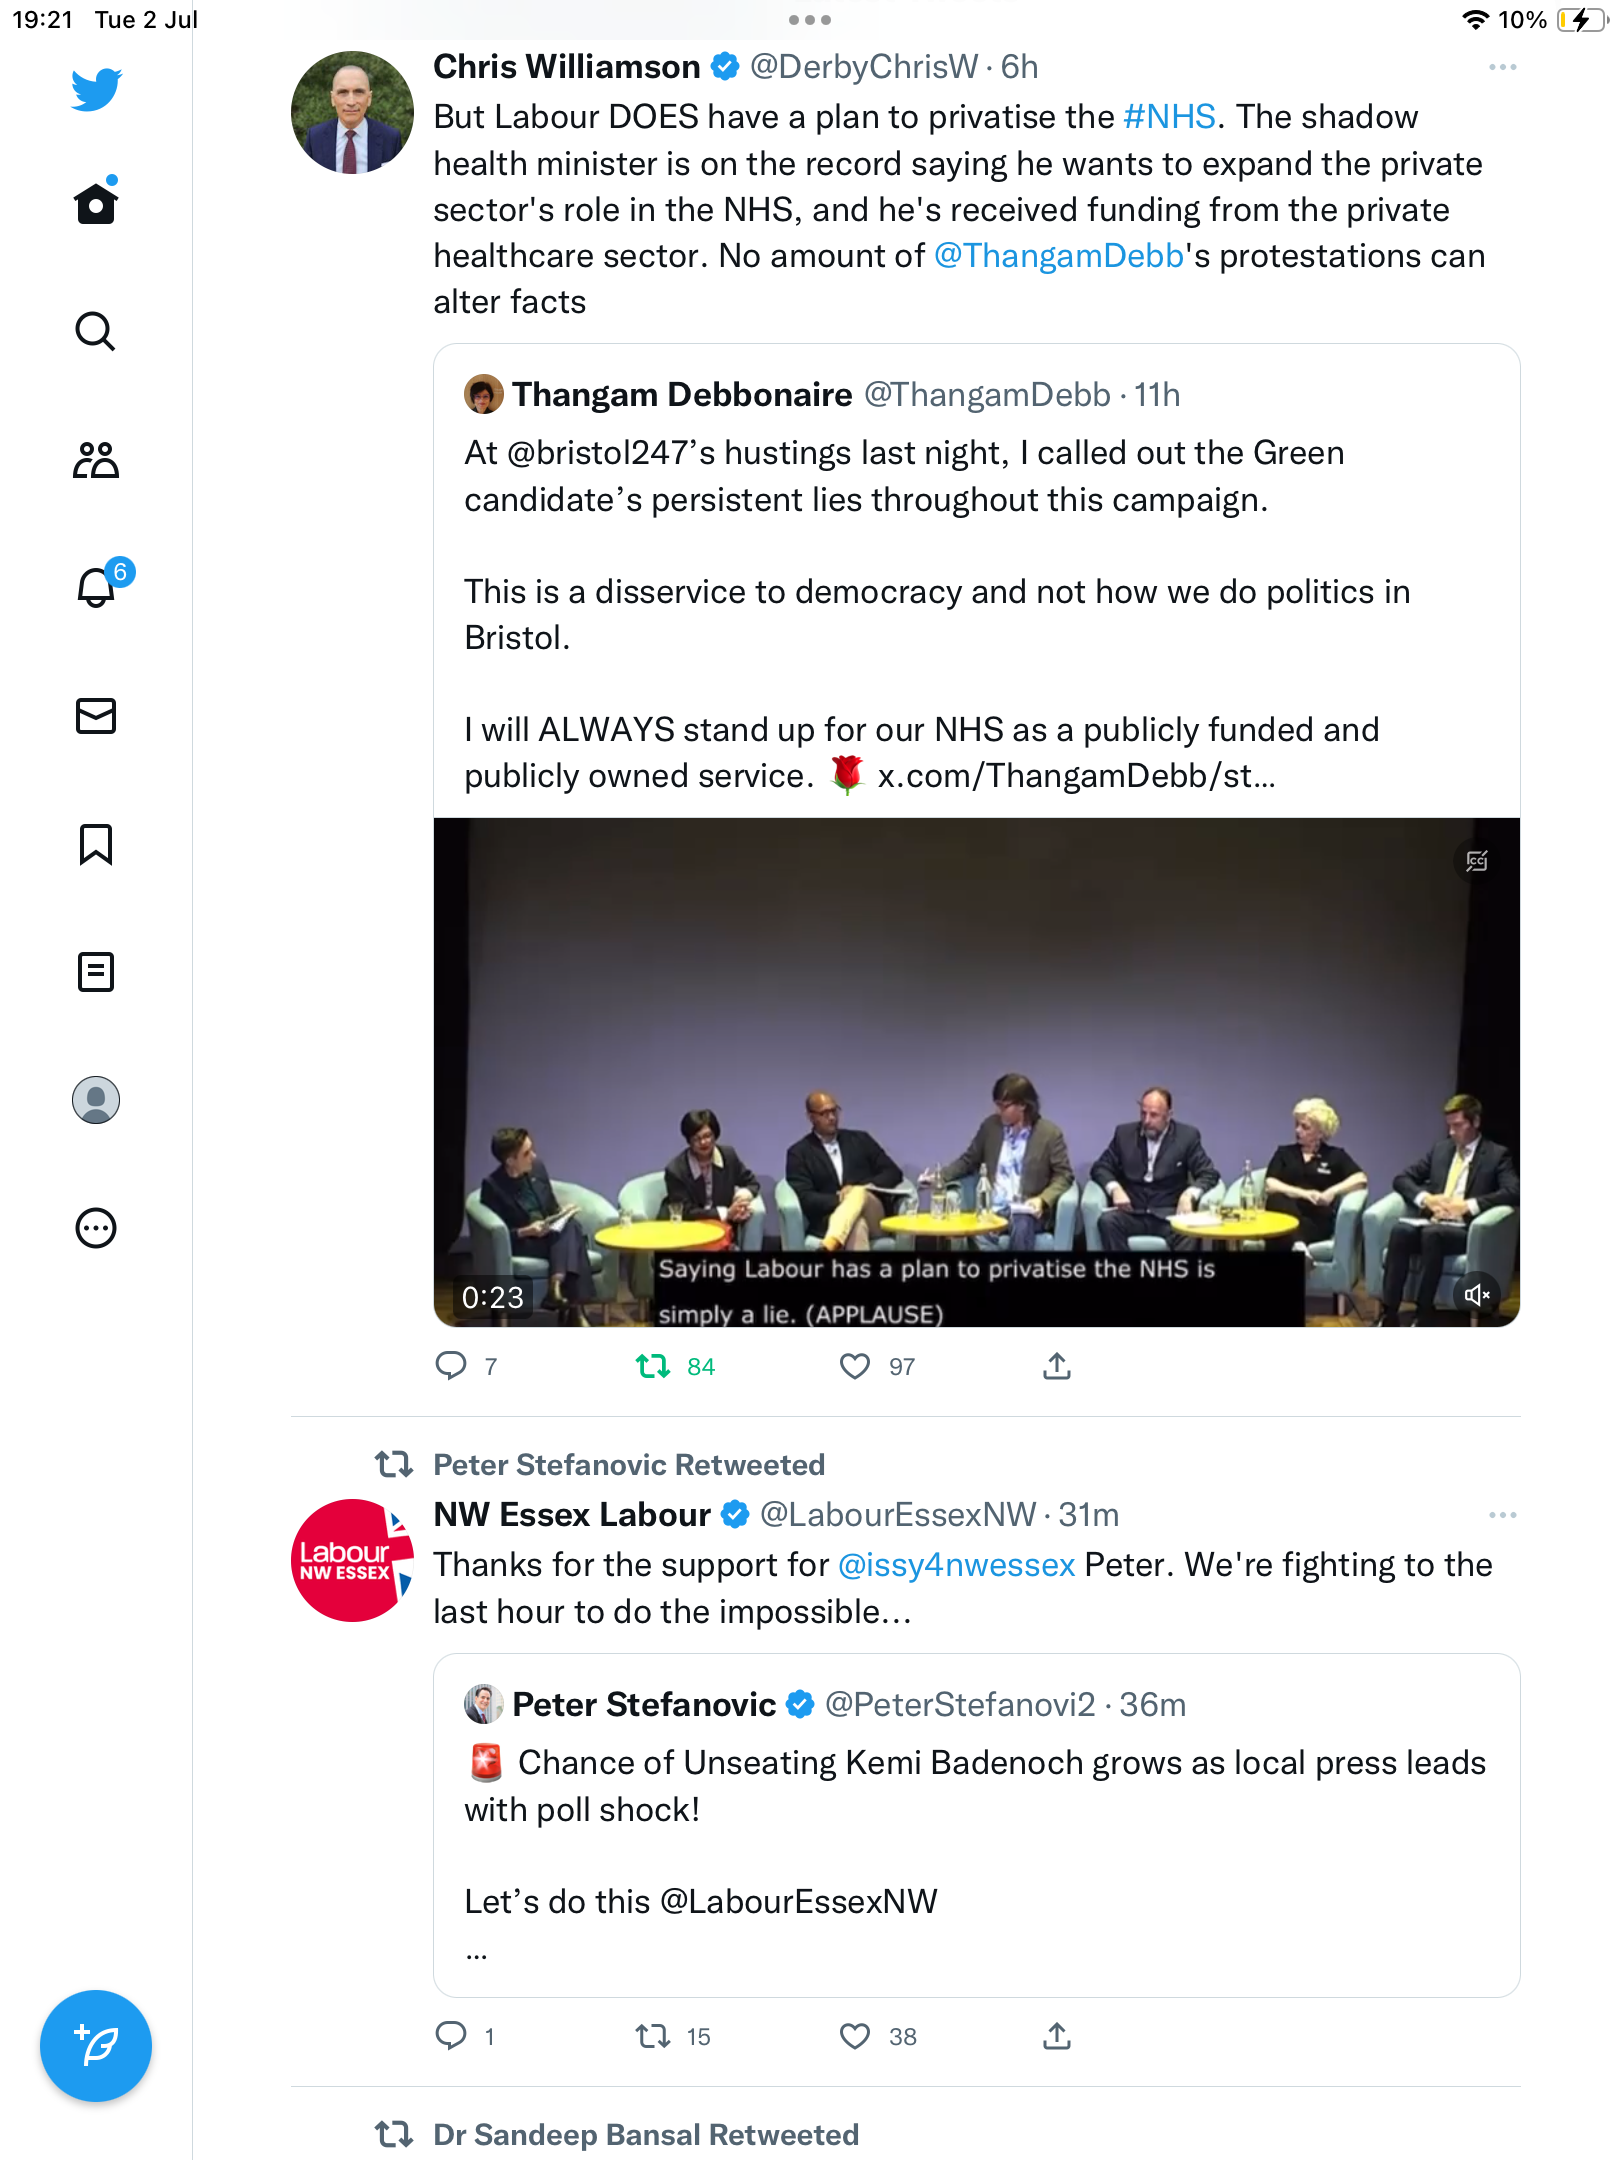This screenshot has height=2160, width=1620.
Task: Unmute the video with the speaker icon
Action: (x=1476, y=1295)
